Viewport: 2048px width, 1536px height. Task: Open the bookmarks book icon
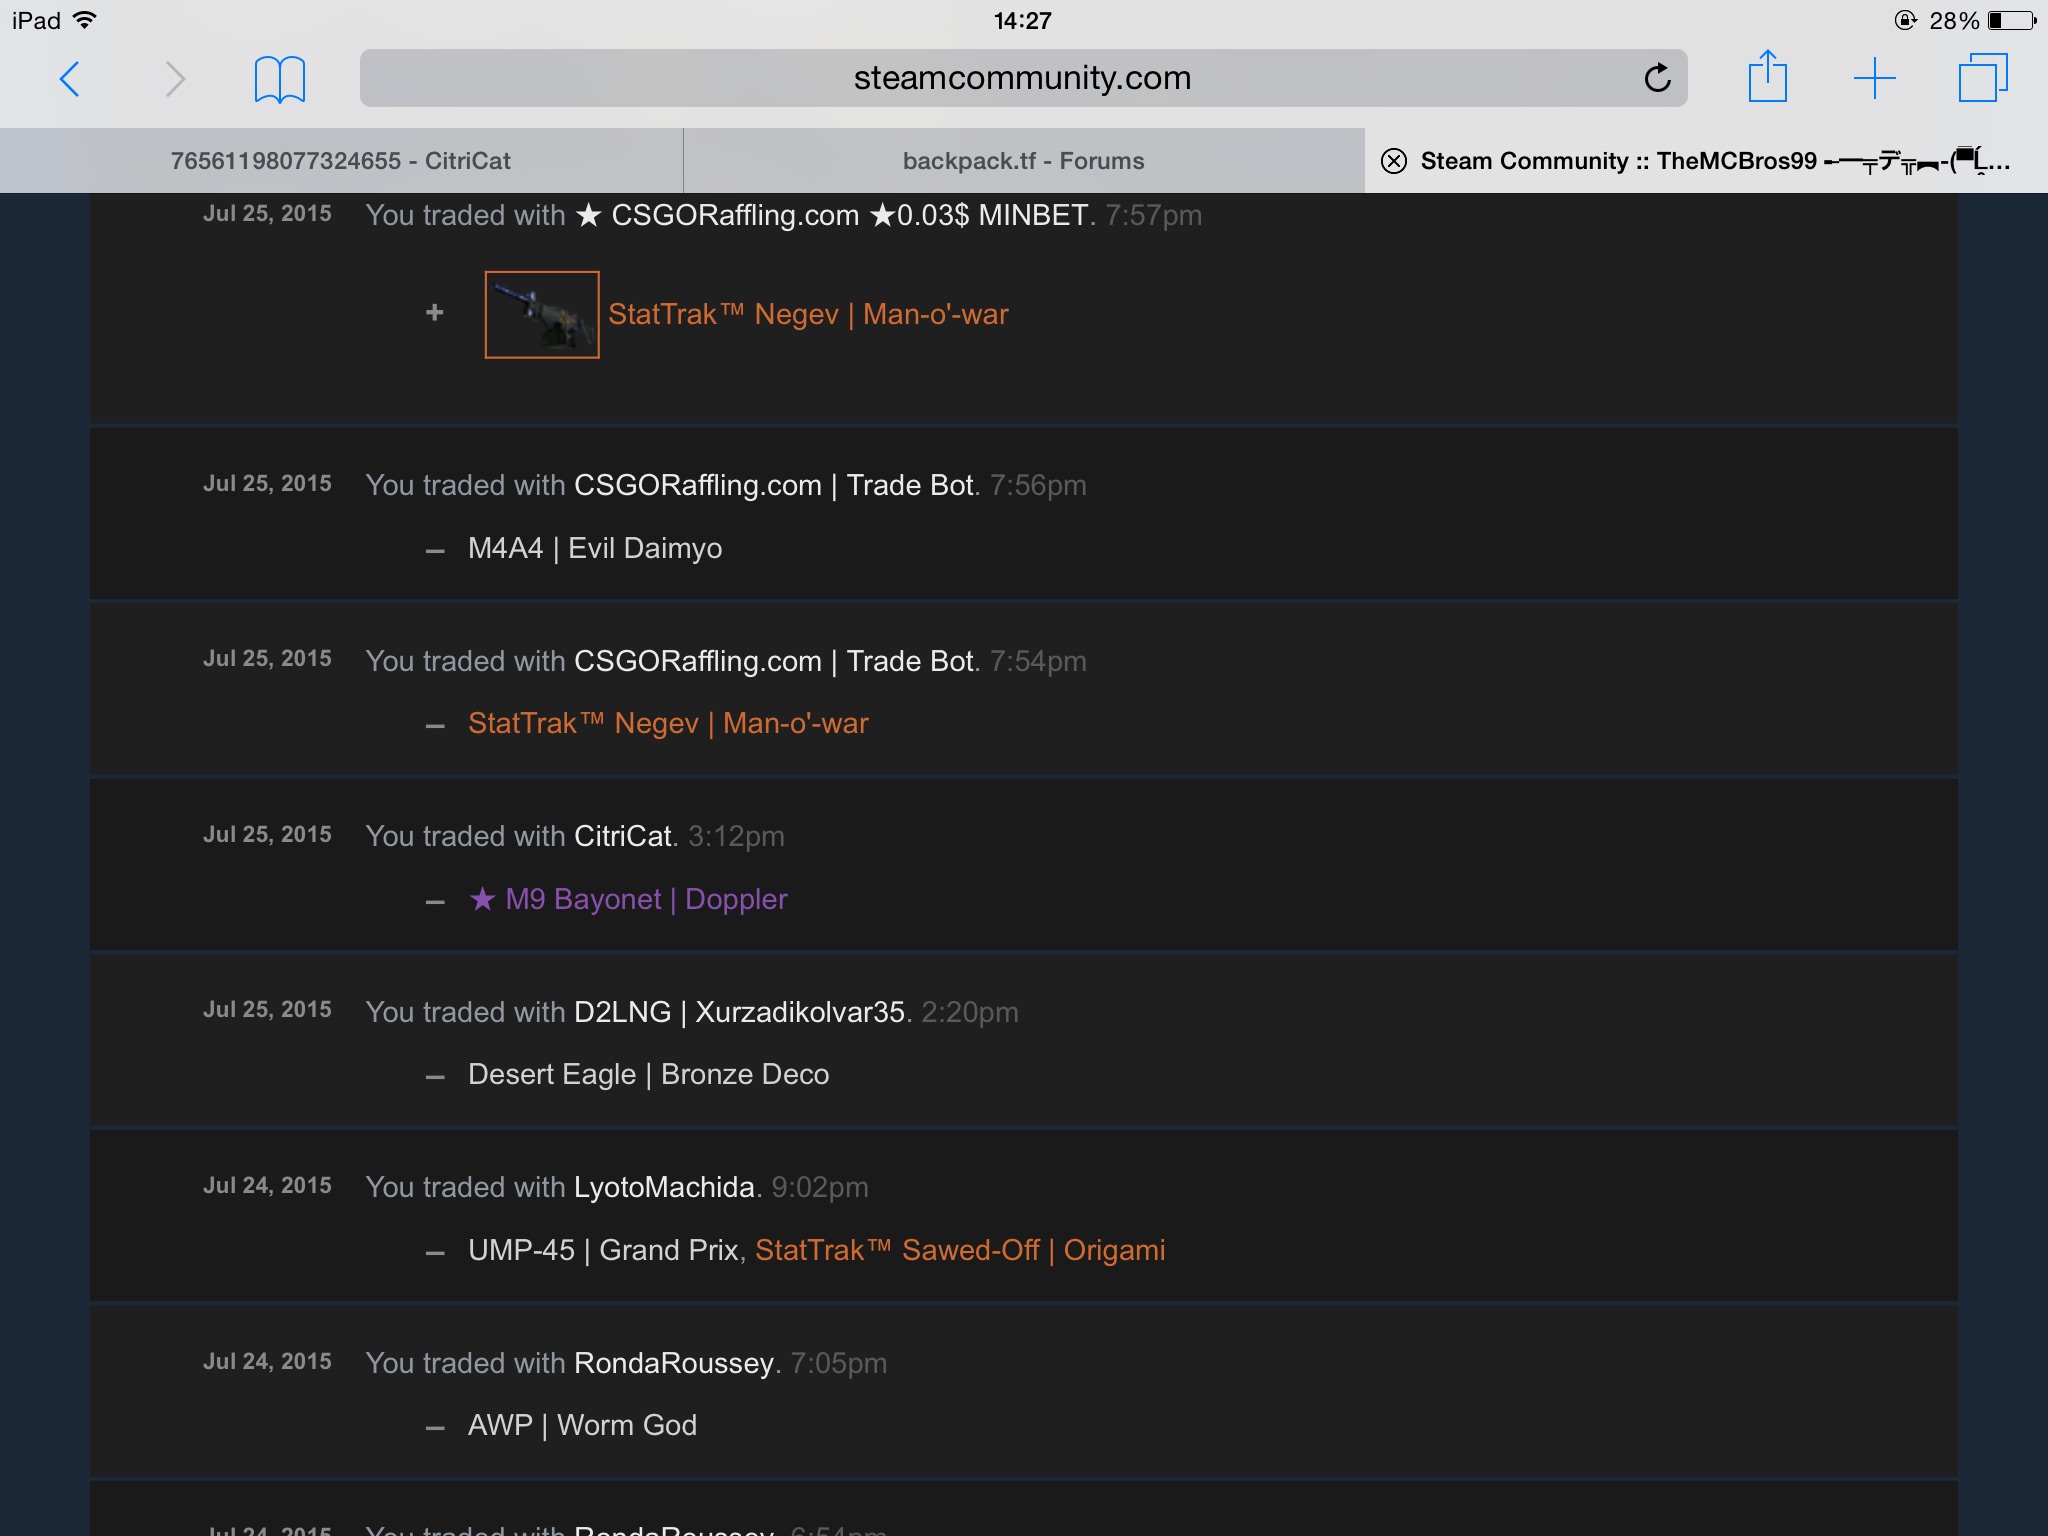click(x=279, y=79)
